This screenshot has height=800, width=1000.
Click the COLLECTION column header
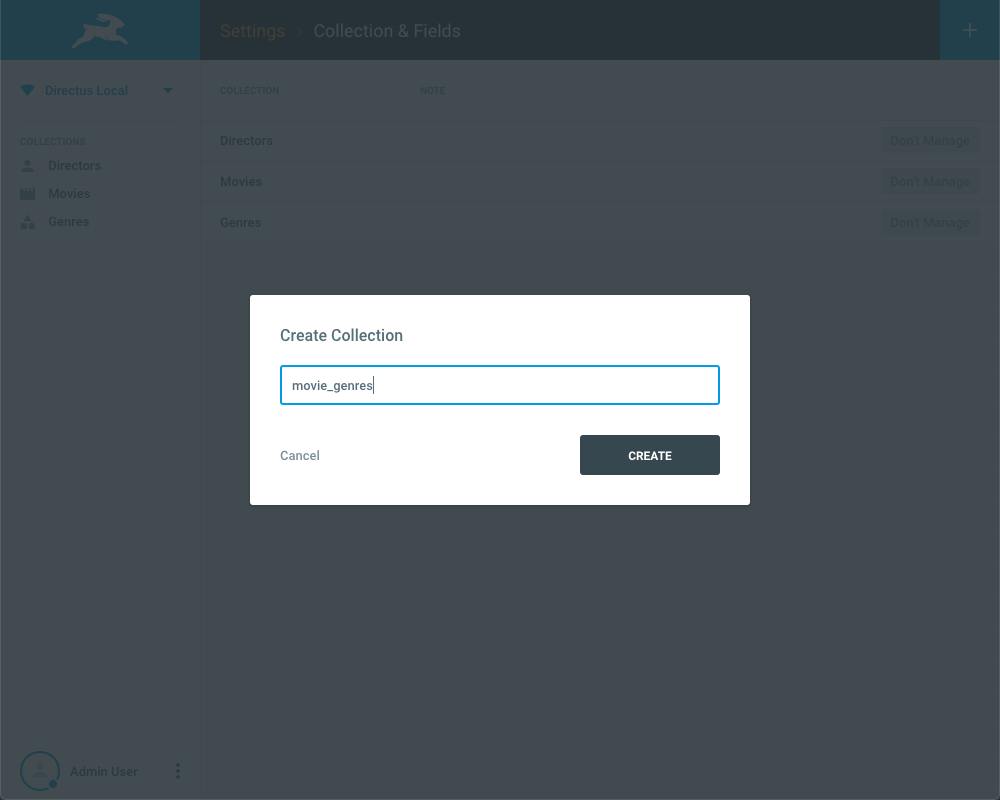[249, 91]
